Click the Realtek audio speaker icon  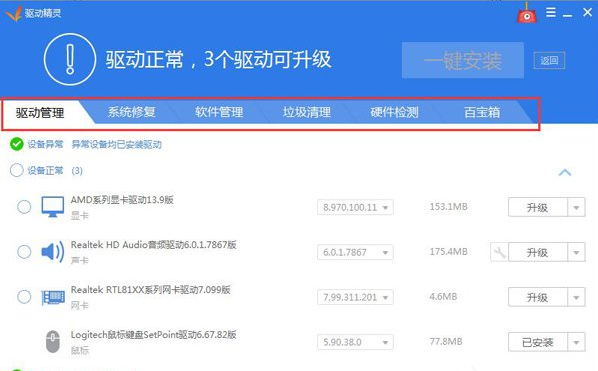pos(53,252)
